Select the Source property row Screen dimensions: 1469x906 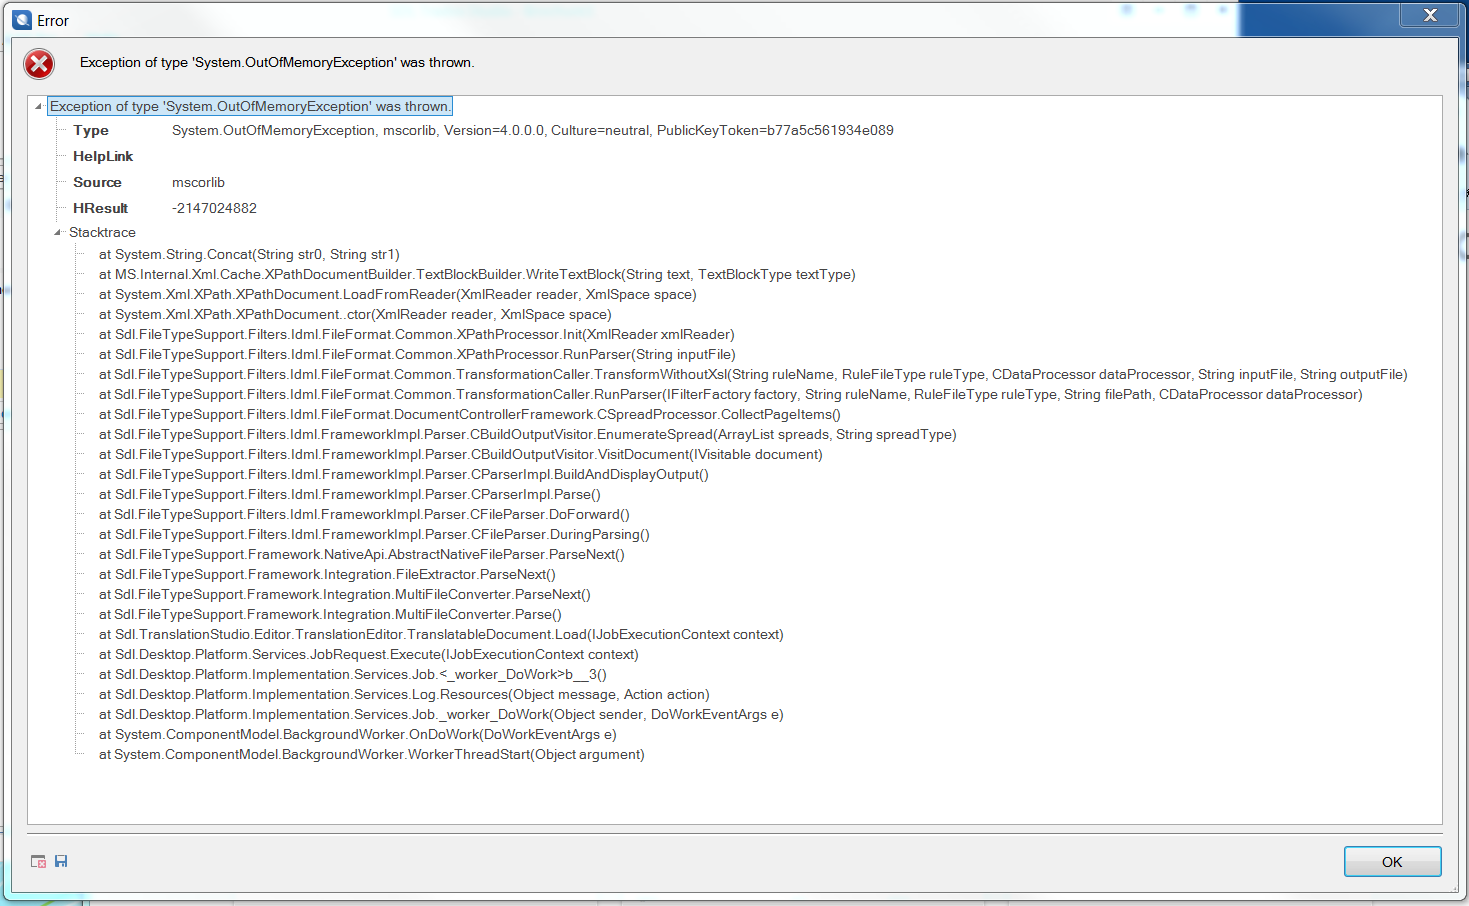pyautogui.click(x=149, y=182)
